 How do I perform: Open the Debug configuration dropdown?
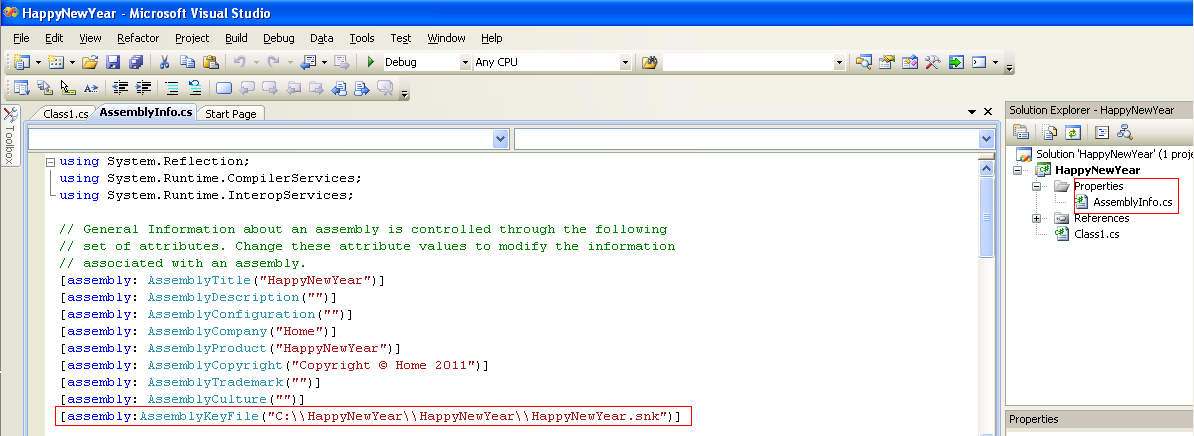465,62
